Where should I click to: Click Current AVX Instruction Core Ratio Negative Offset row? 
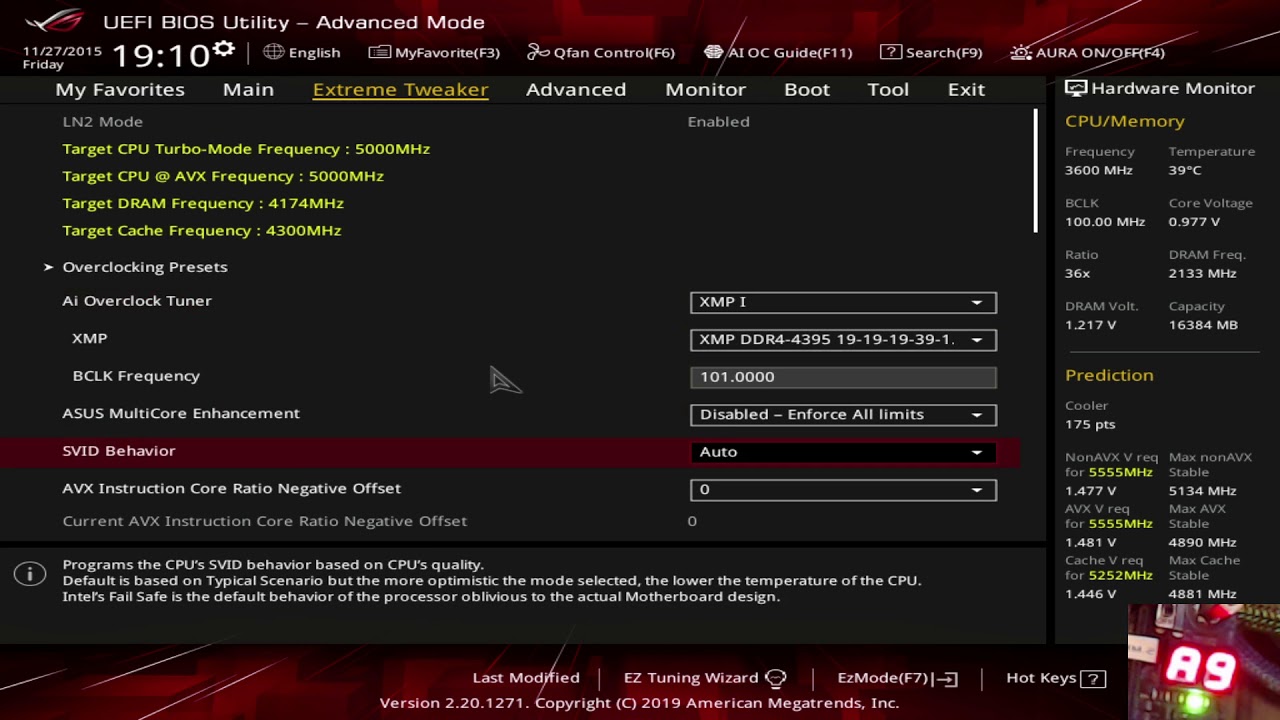point(510,521)
